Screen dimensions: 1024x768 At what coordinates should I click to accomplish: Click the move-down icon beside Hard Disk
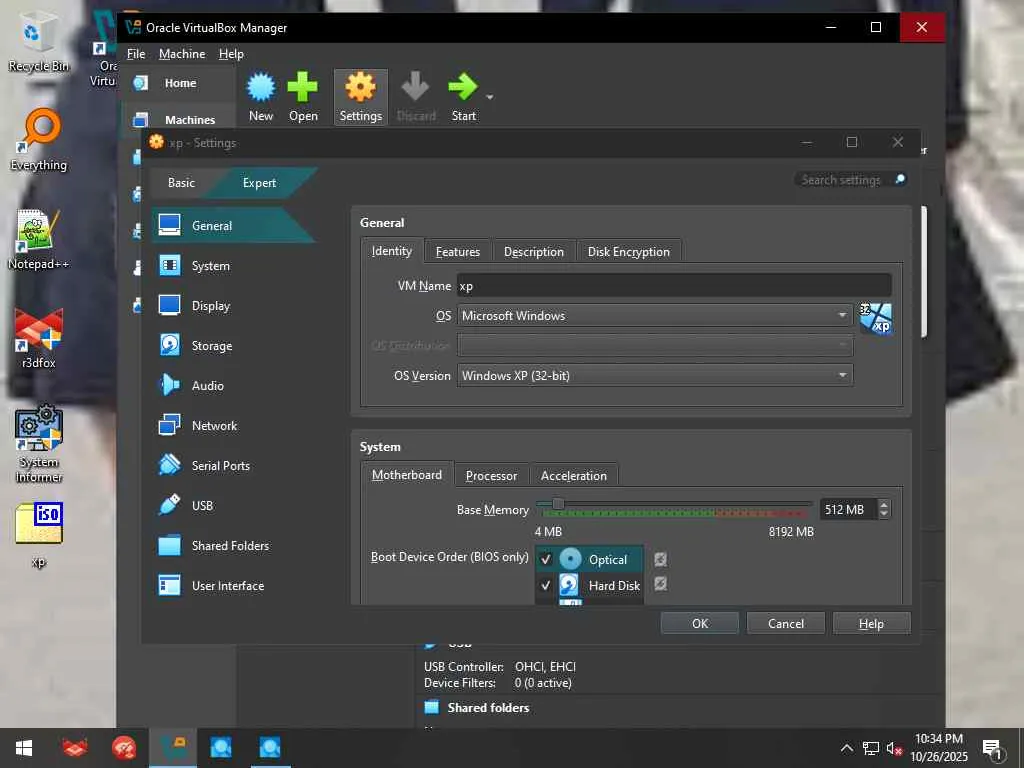click(660, 583)
